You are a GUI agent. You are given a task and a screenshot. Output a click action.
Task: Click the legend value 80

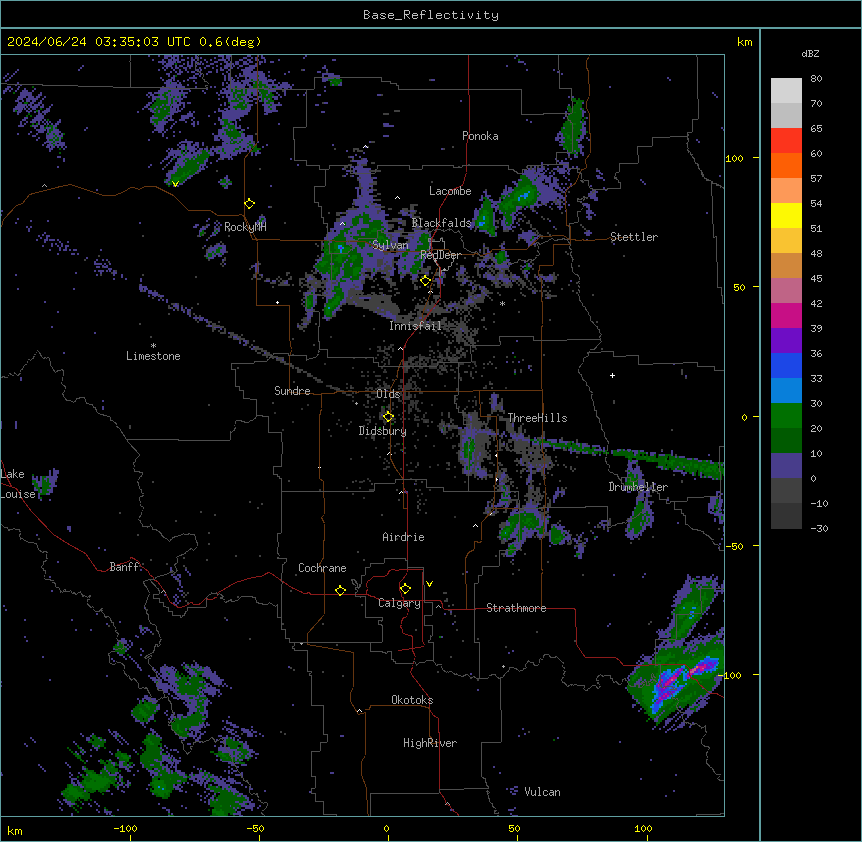coord(816,79)
